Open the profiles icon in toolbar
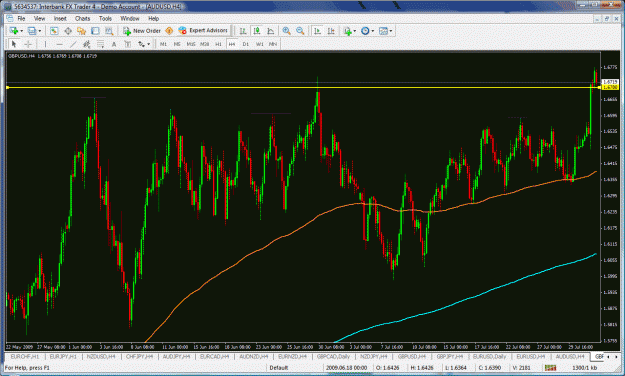Image resolution: width=625 pixels, height=376 pixels. point(32,31)
